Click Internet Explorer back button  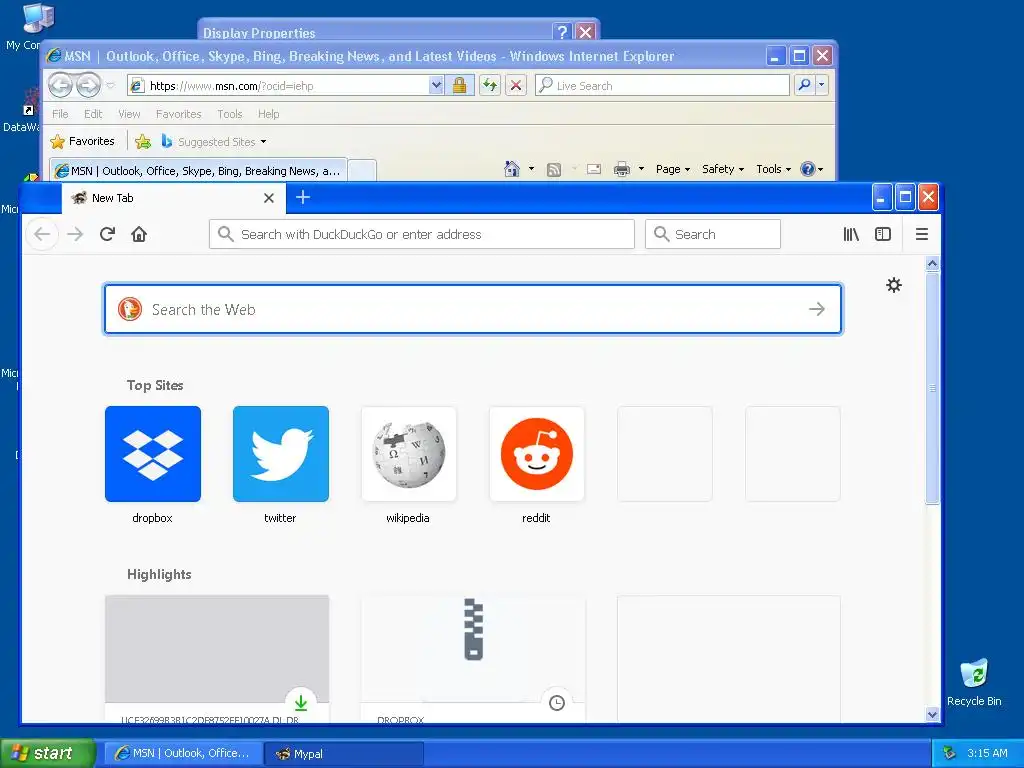60,85
